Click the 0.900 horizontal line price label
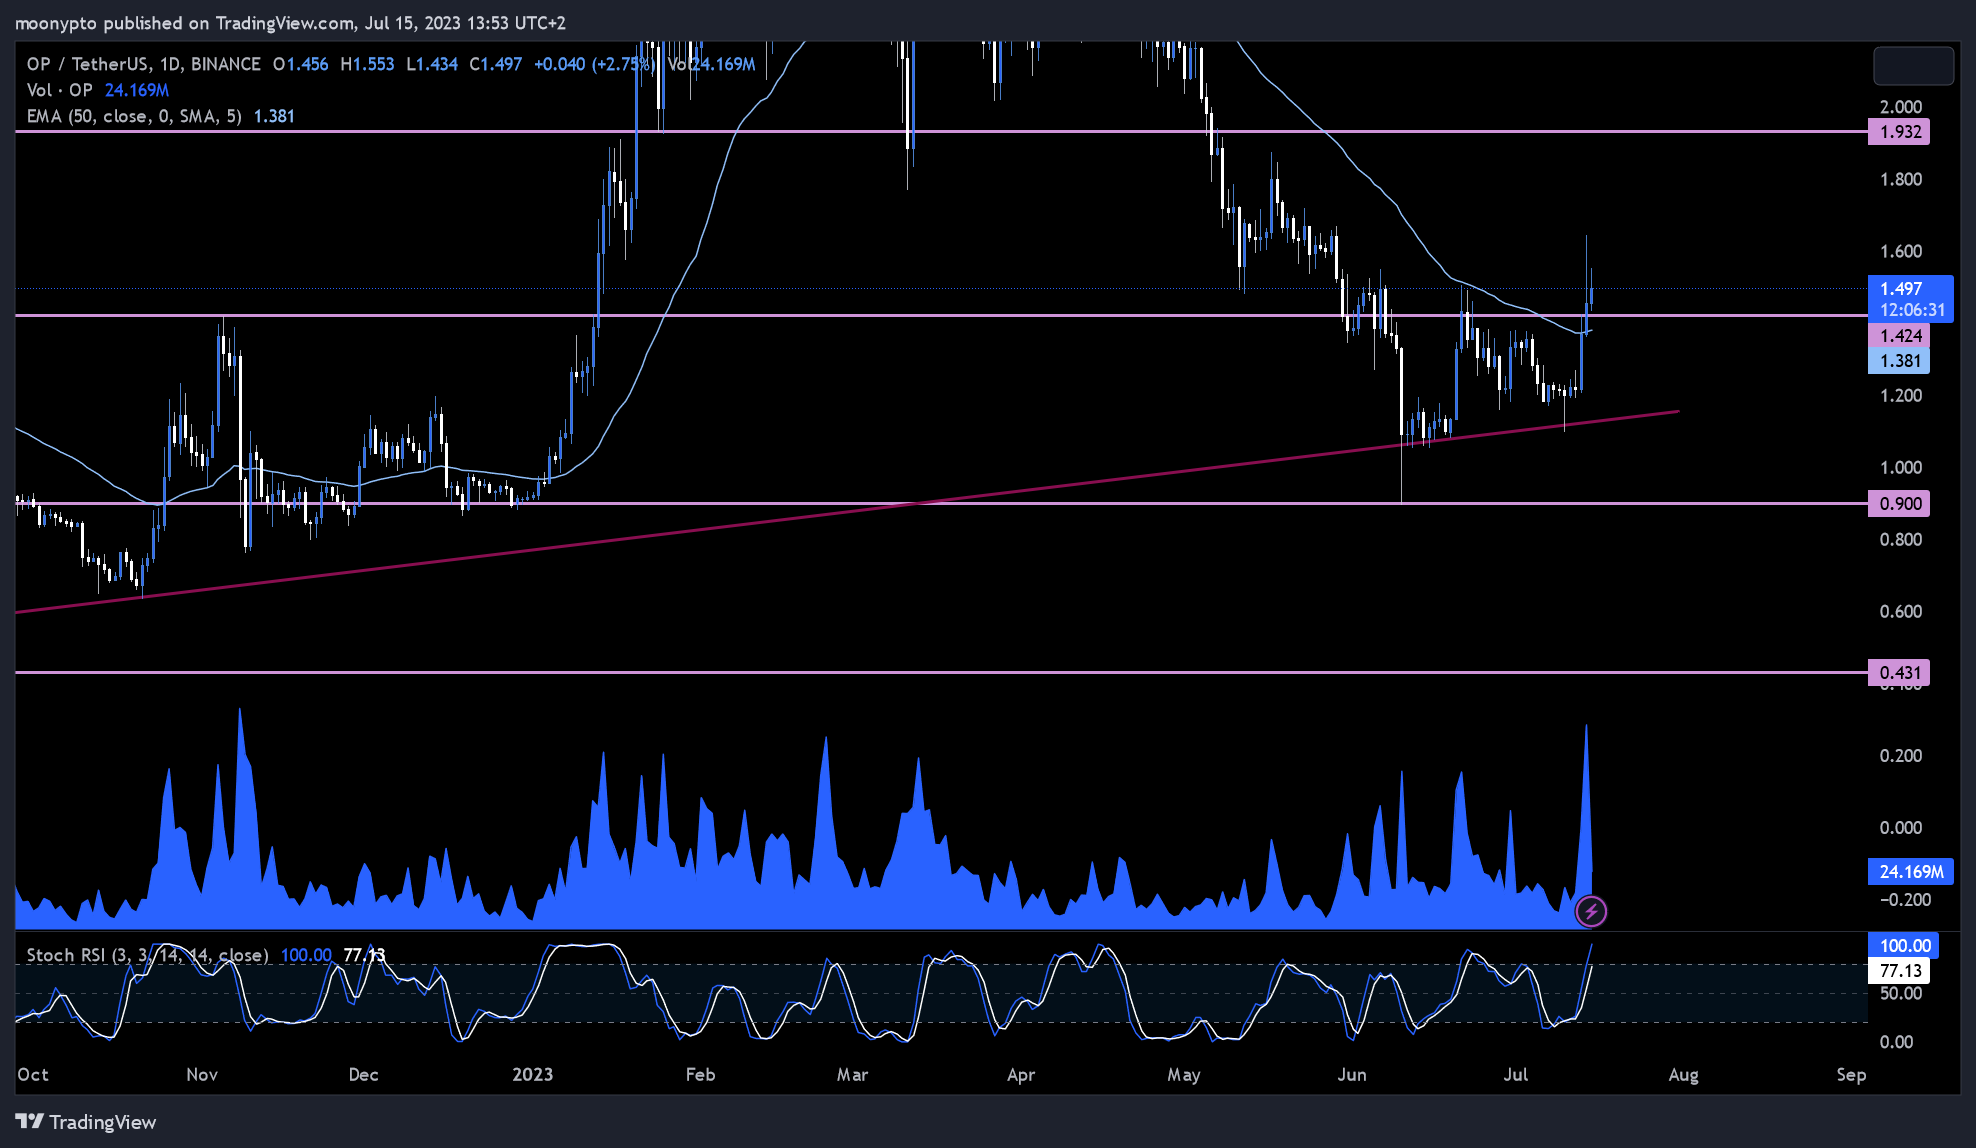 (x=1899, y=504)
